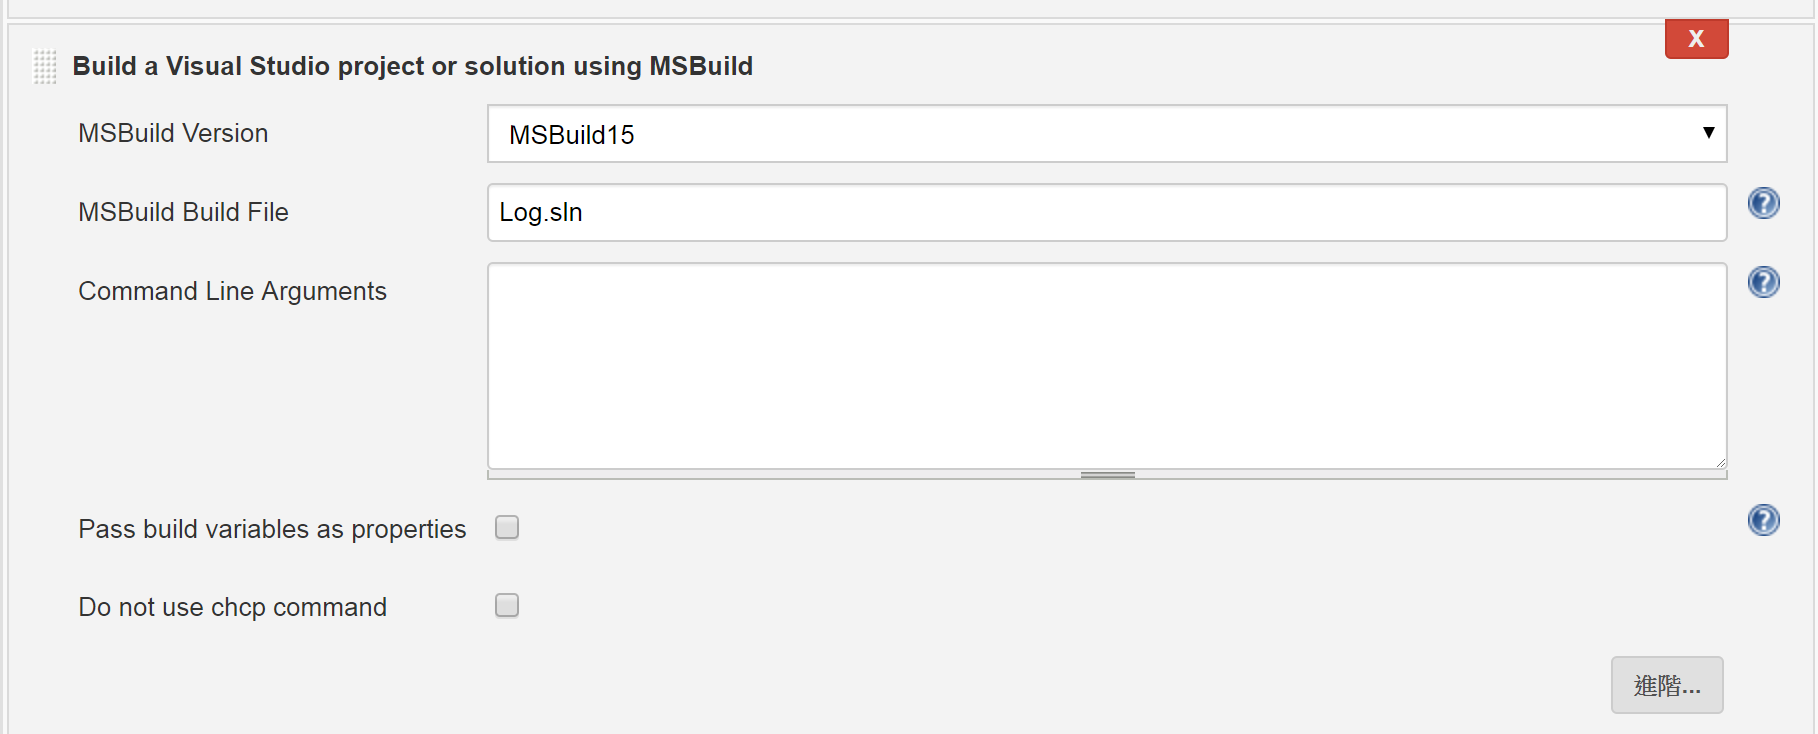The width and height of the screenshot is (1818, 734).
Task: Click the MSBuild Version label
Action: (173, 133)
